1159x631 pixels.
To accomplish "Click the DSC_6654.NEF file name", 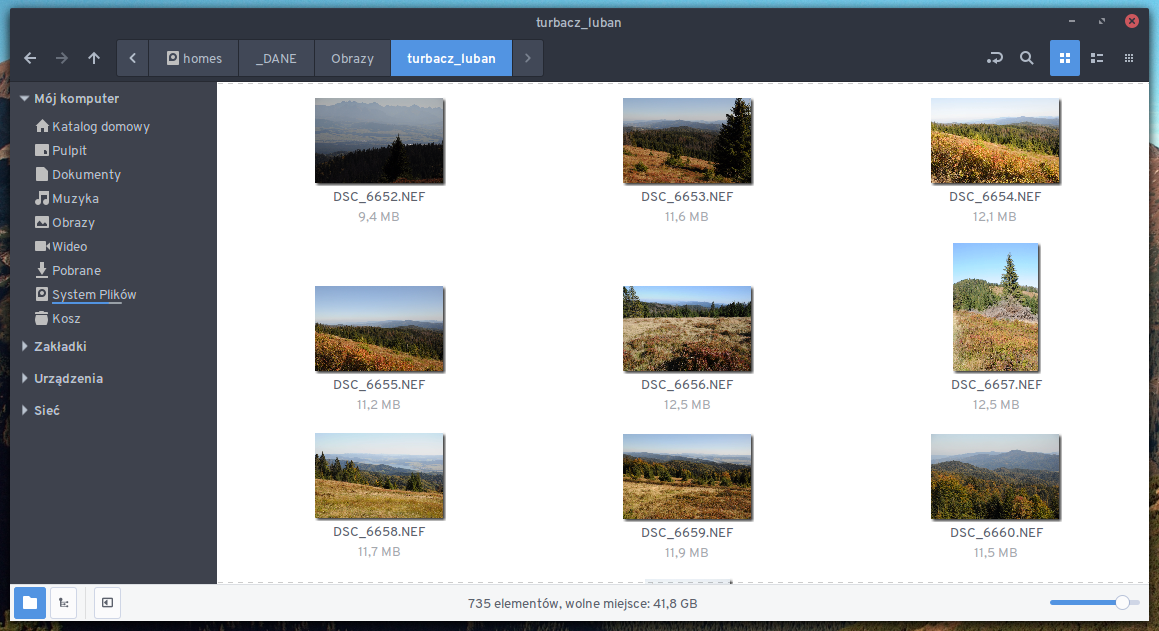I will [x=995, y=197].
